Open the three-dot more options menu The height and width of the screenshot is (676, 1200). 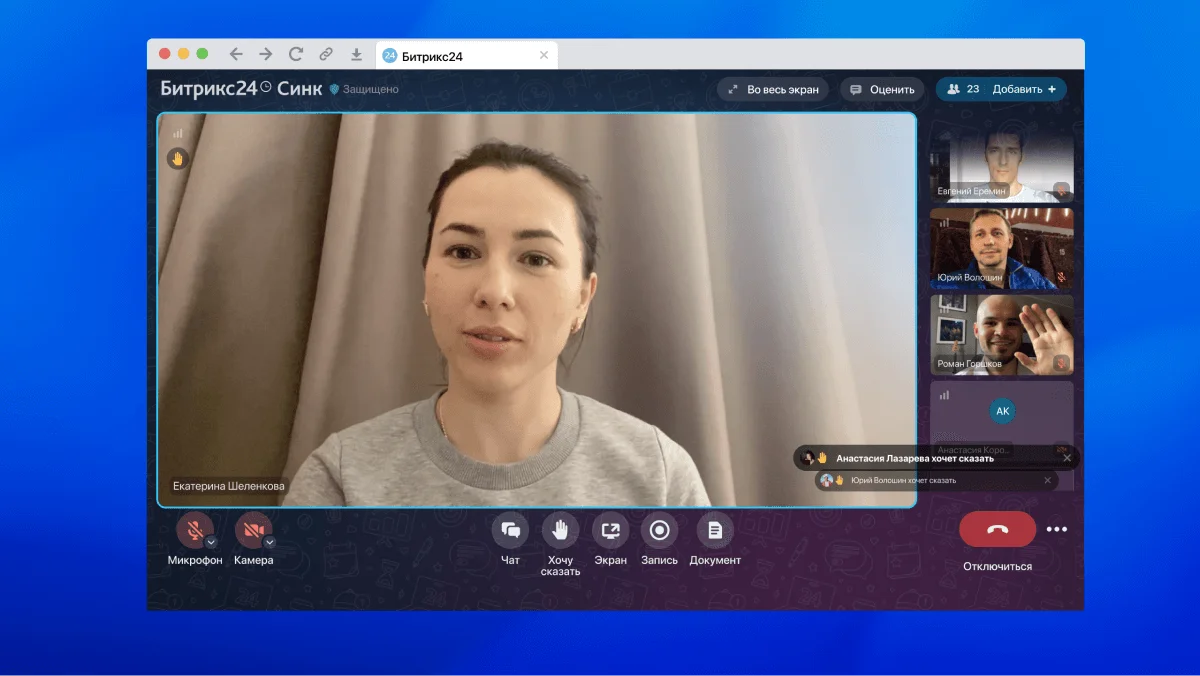click(x=1057, y=530)
